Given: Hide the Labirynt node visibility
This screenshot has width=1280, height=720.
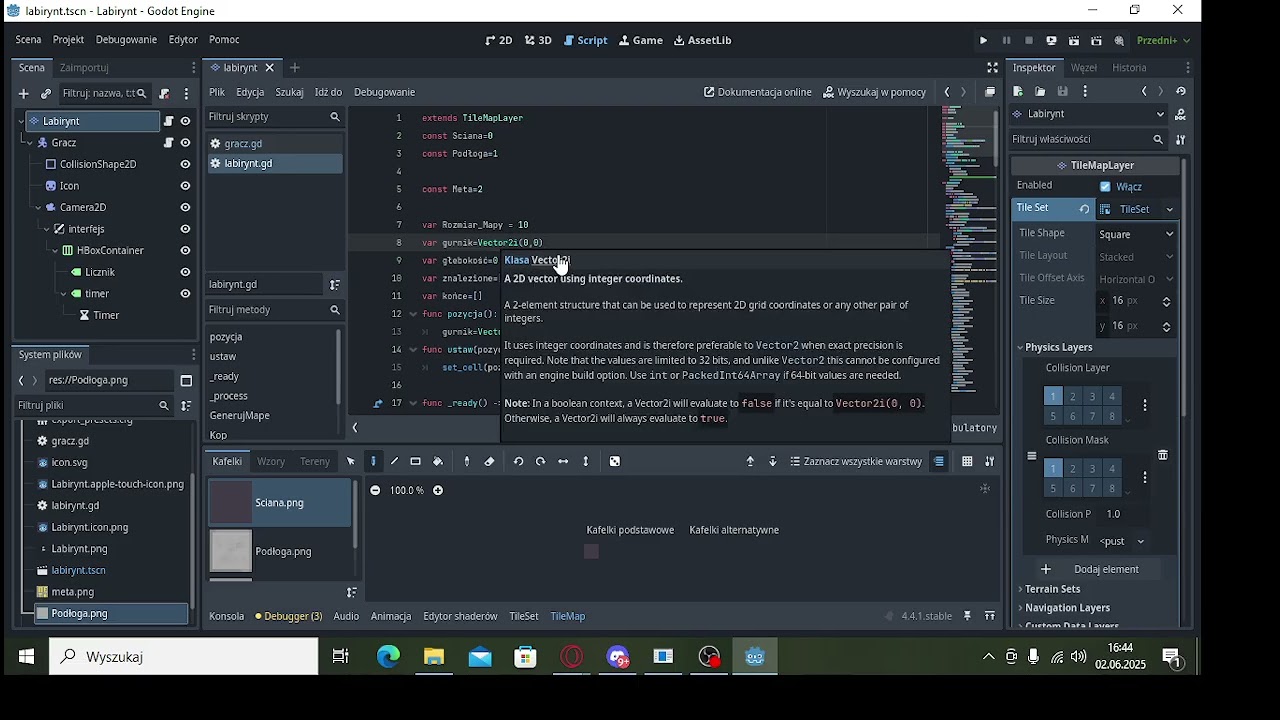Looking at the screenshot, I should [185, 121].
